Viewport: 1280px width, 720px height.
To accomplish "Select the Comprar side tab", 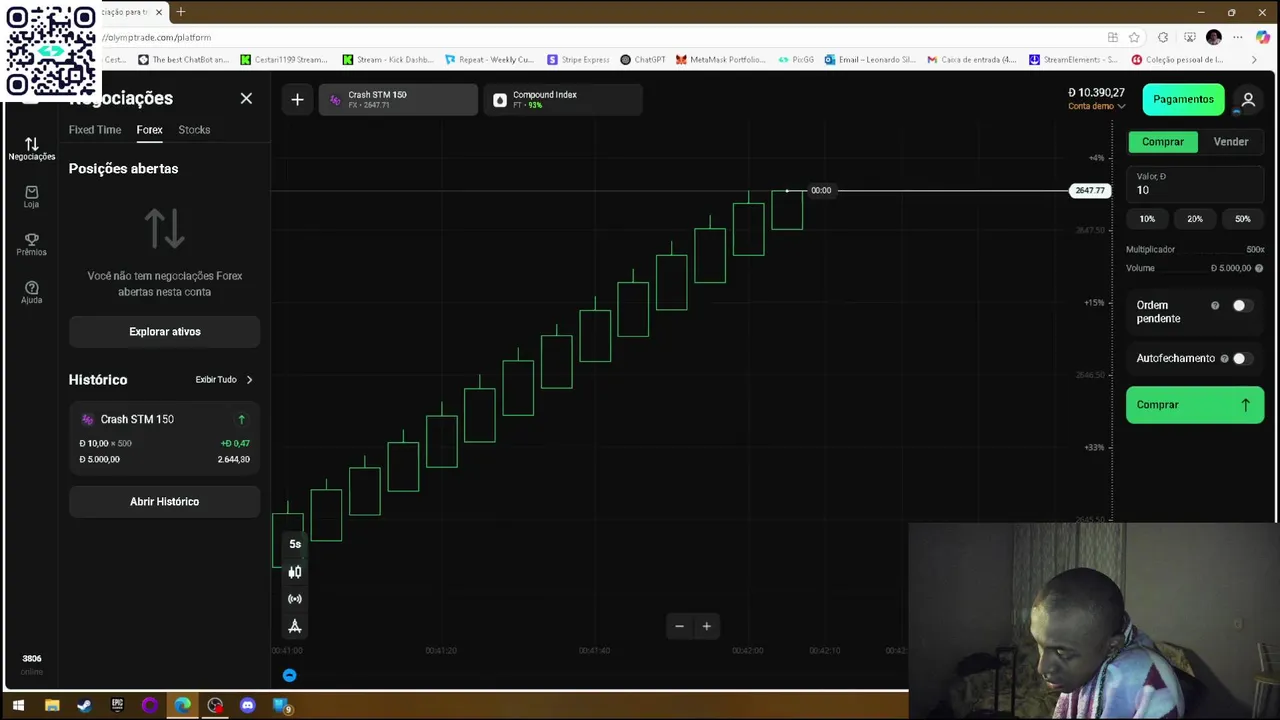I will pyautogui.click(x=1163, y=142).
